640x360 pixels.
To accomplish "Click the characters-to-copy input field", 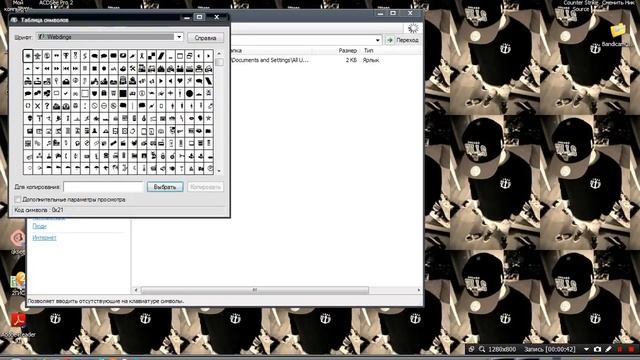I will [103, 187].
